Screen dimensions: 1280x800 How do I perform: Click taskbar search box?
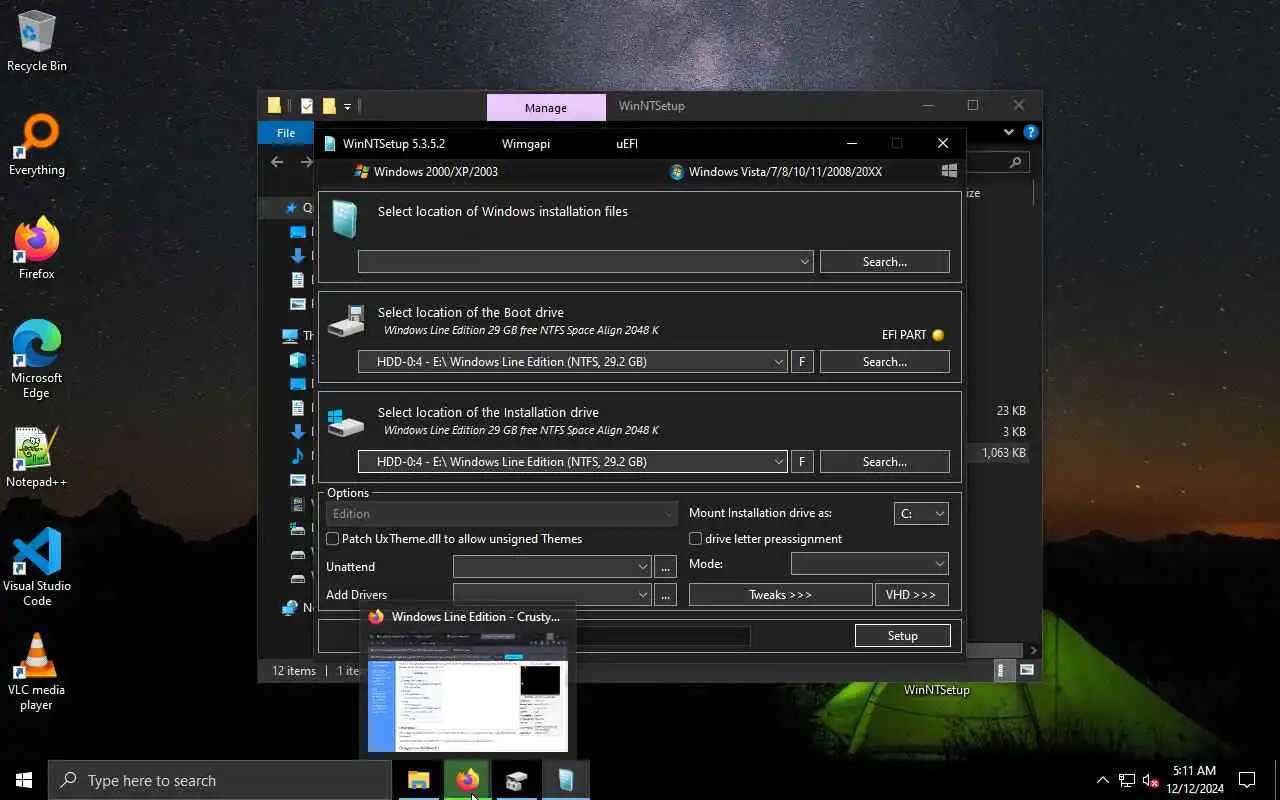tap(219, 780)
